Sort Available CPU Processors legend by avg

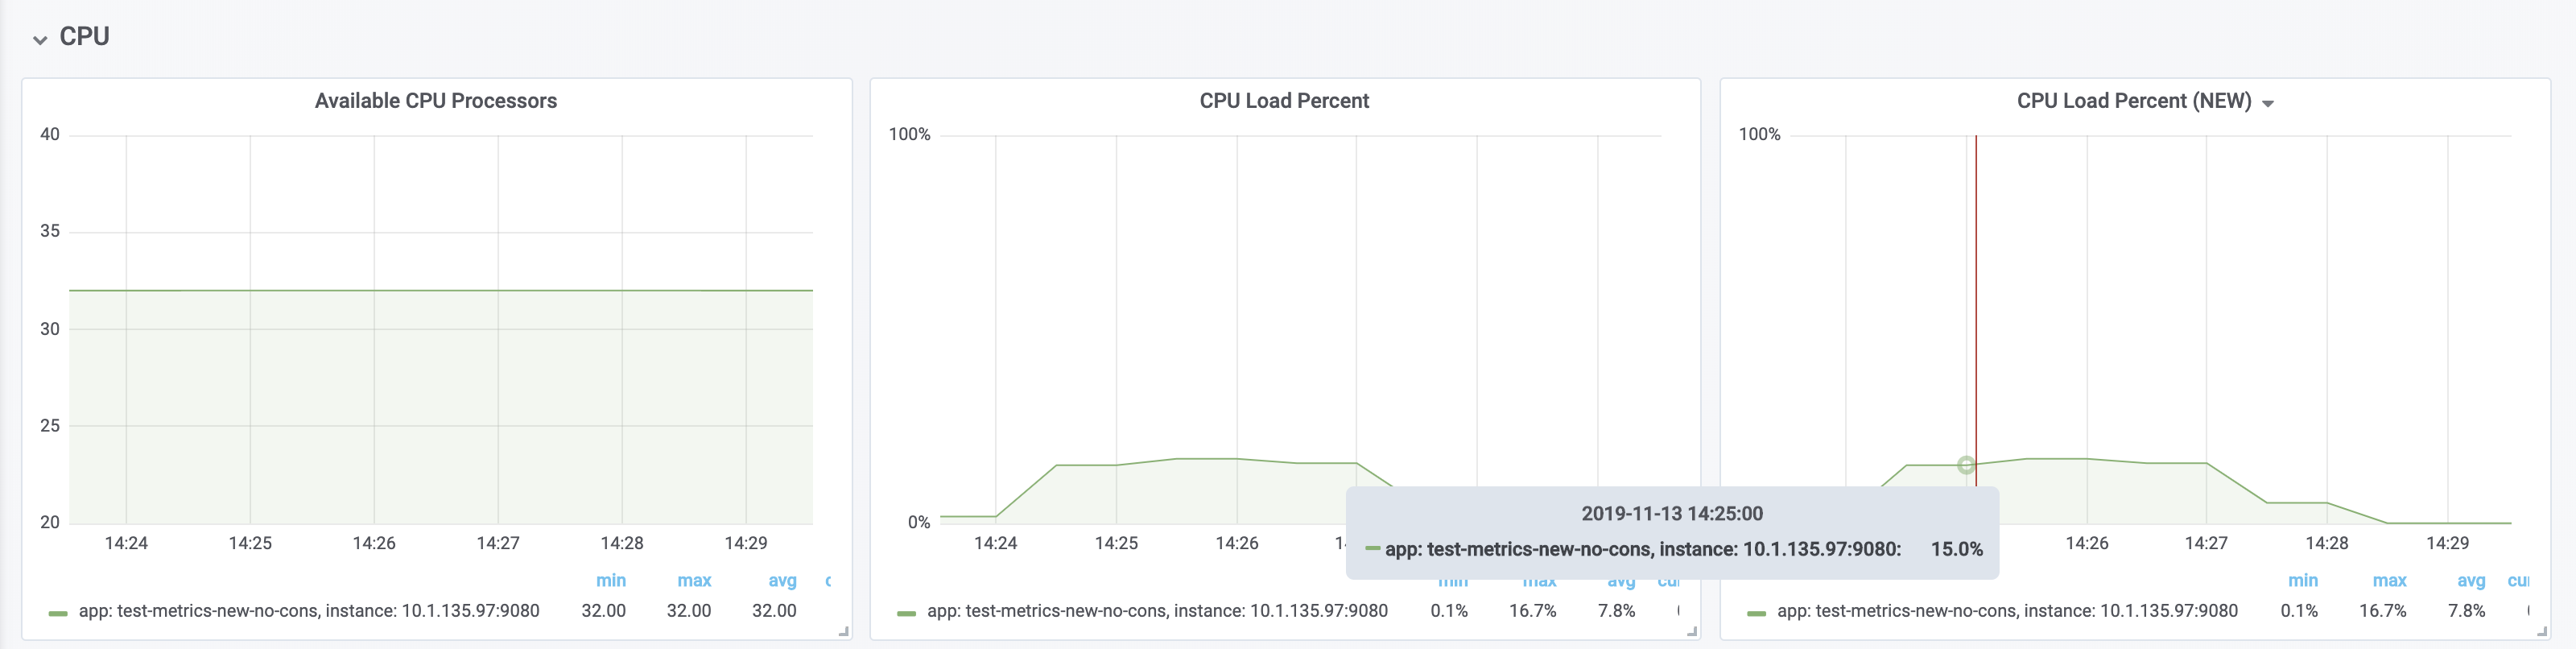click(782, 581)
